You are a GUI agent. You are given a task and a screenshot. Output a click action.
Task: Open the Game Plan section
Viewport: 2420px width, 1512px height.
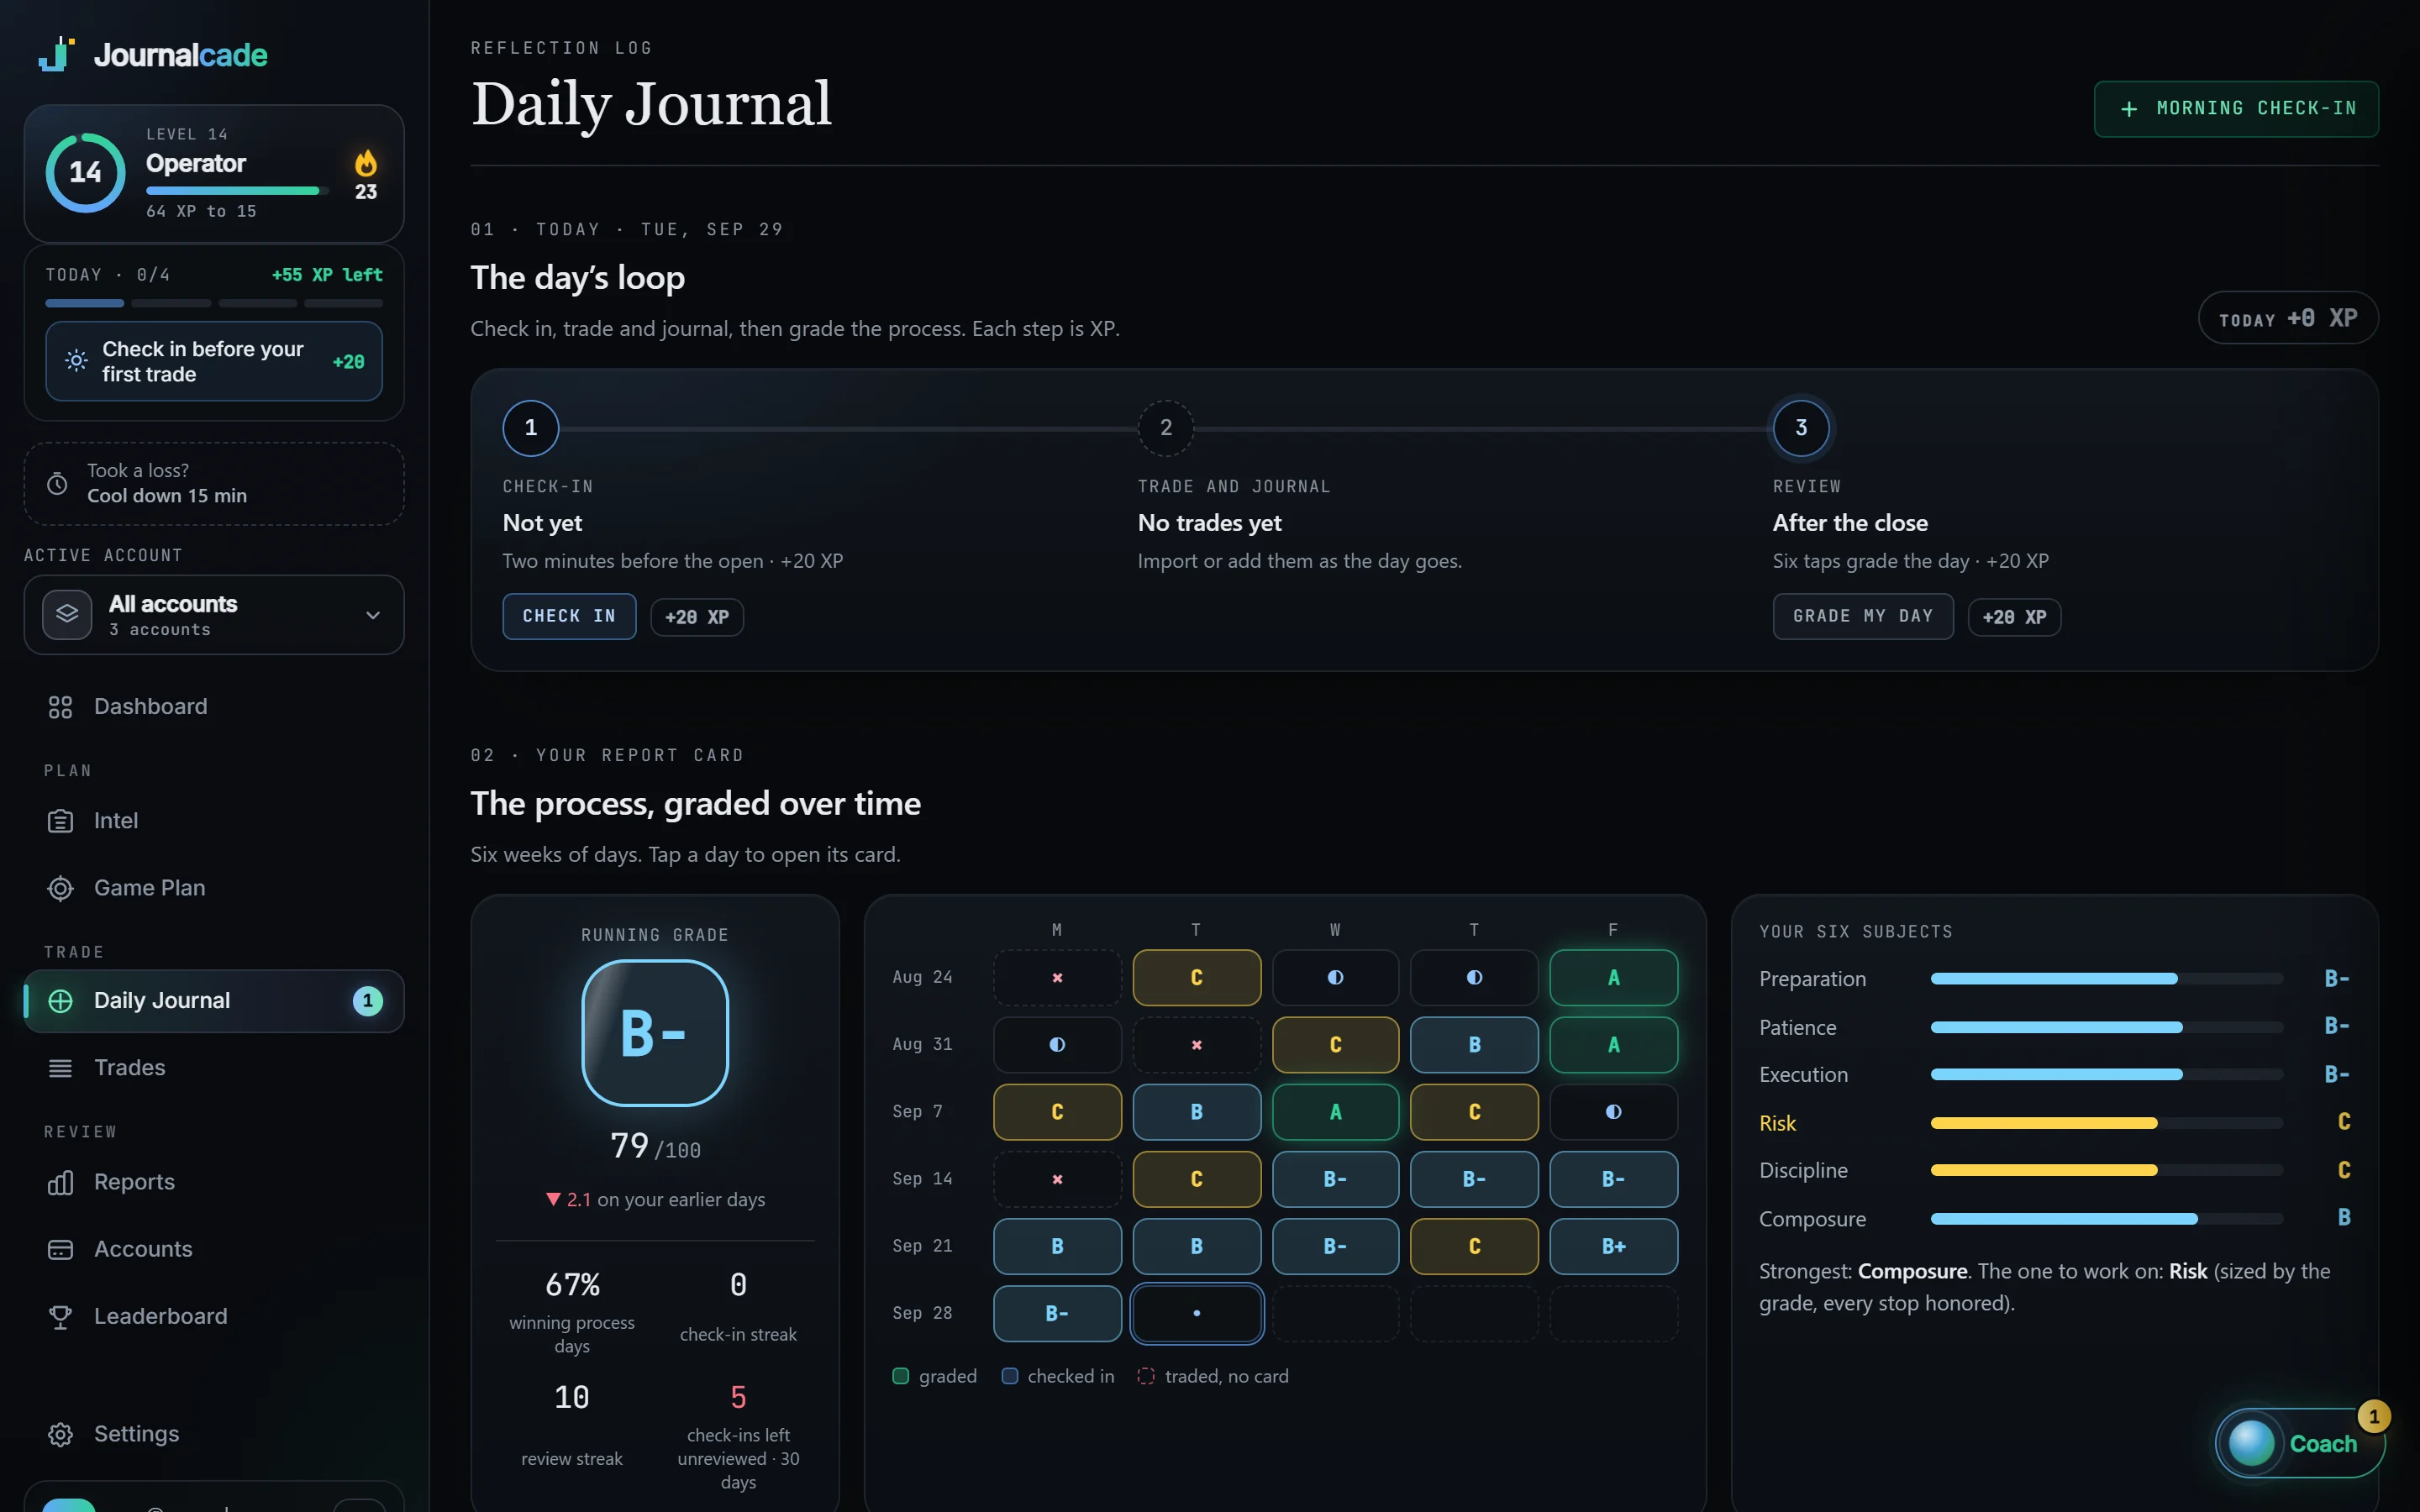[214, 888]
